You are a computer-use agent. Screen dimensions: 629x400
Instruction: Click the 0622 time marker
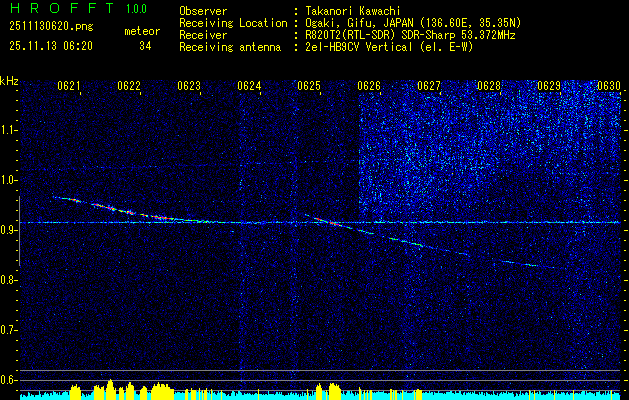click(x=129, y=86)
